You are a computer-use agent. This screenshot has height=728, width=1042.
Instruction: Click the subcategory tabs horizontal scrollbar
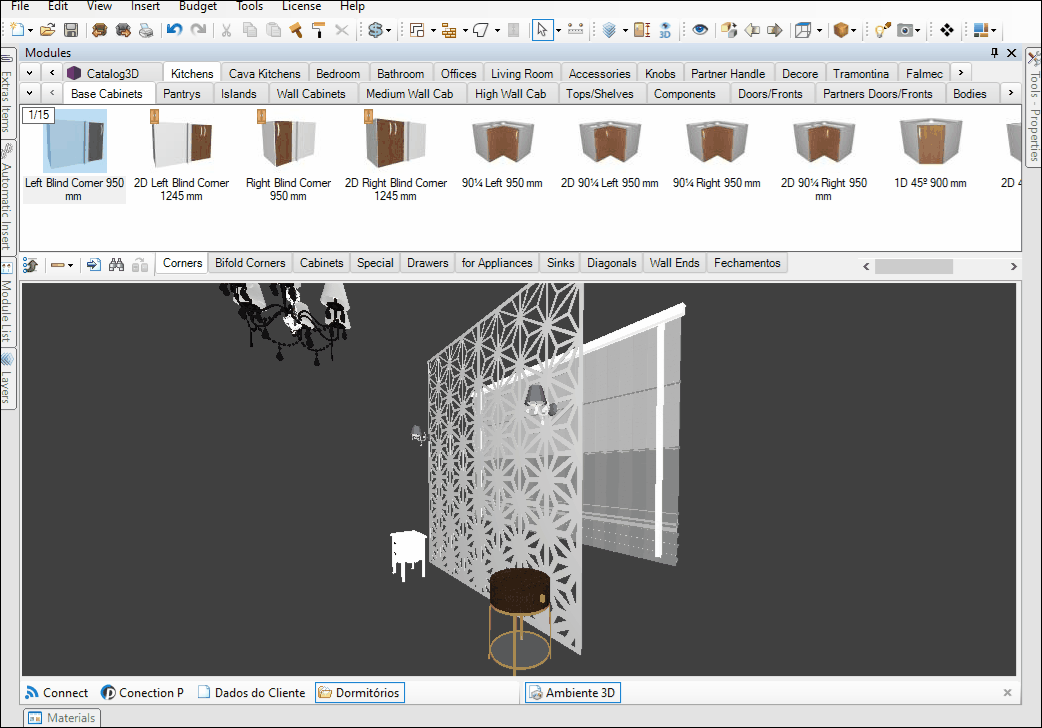(x=913, y=266)
